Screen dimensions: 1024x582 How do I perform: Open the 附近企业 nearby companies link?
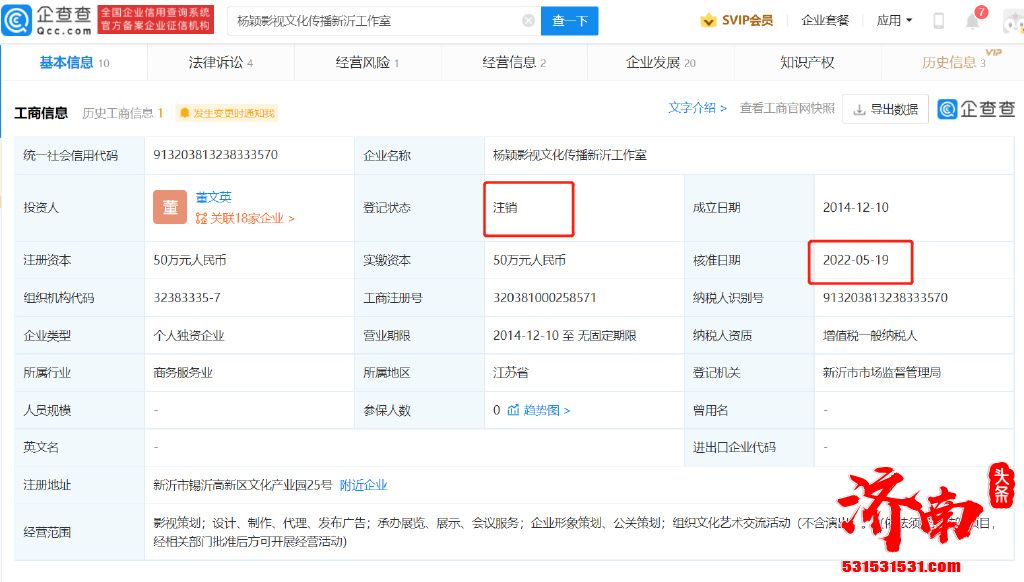point(363,485)
